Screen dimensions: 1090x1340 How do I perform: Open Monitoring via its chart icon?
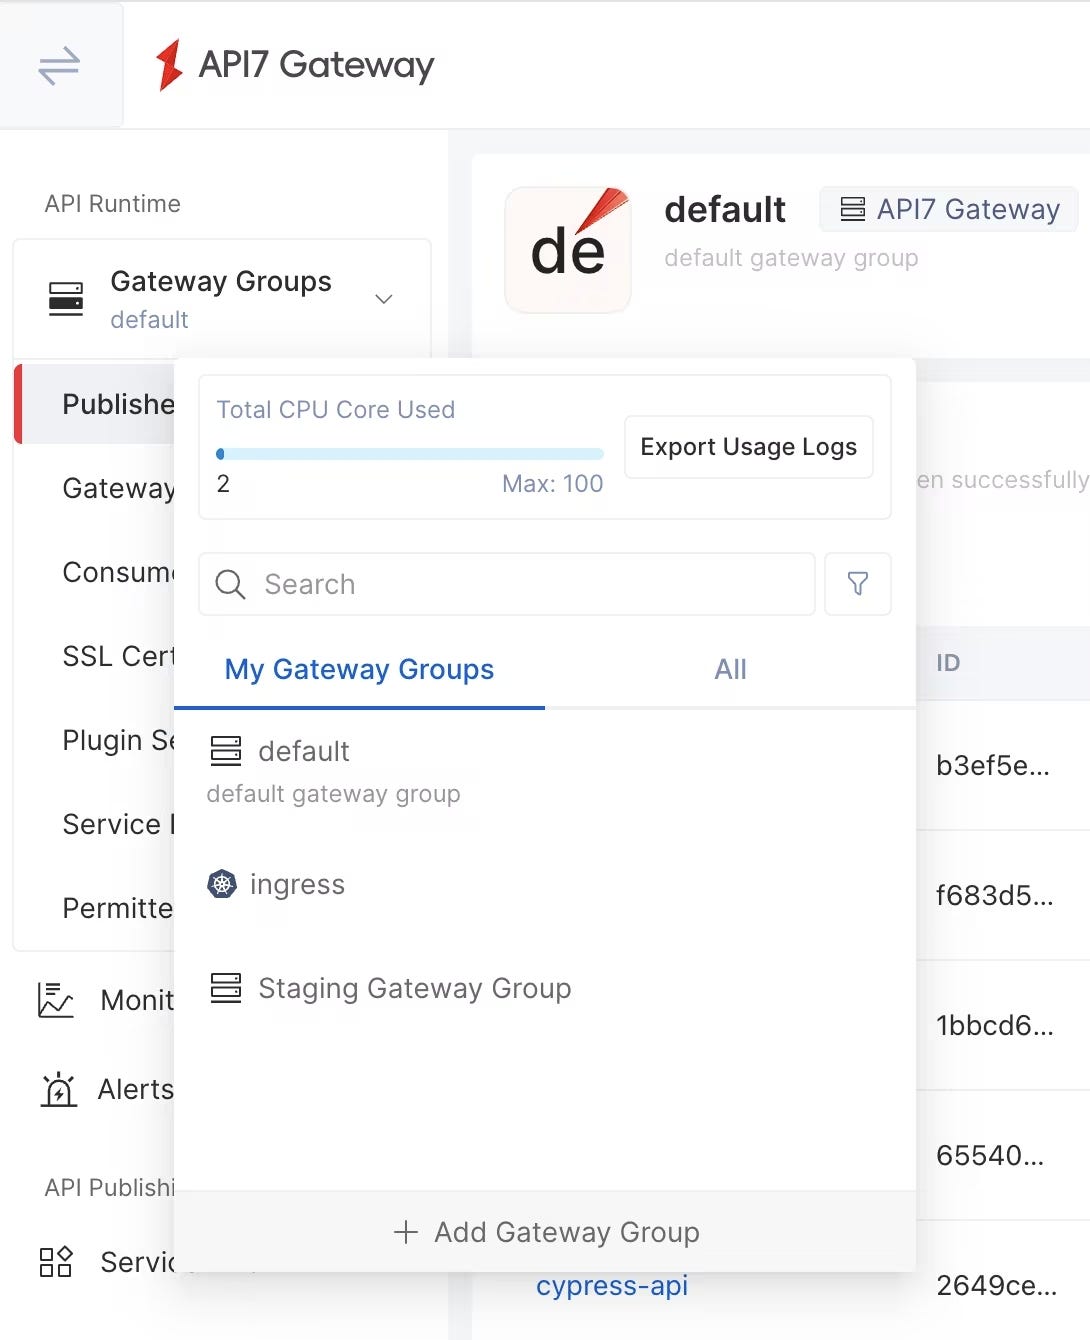[x=55, y=999]
